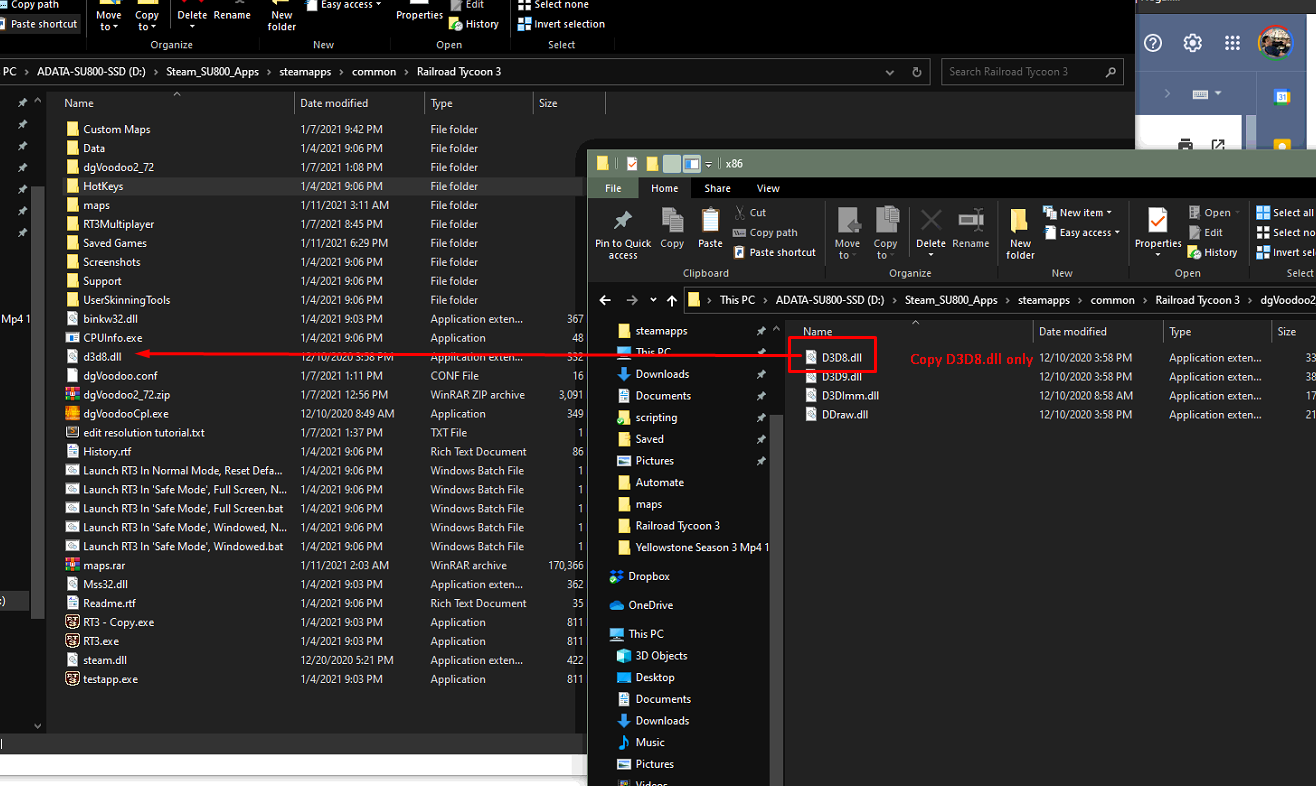This screenshot has width=1316, height=786.
Task: Click the Google account profile picture
Action: click(x=1275, y=43)
